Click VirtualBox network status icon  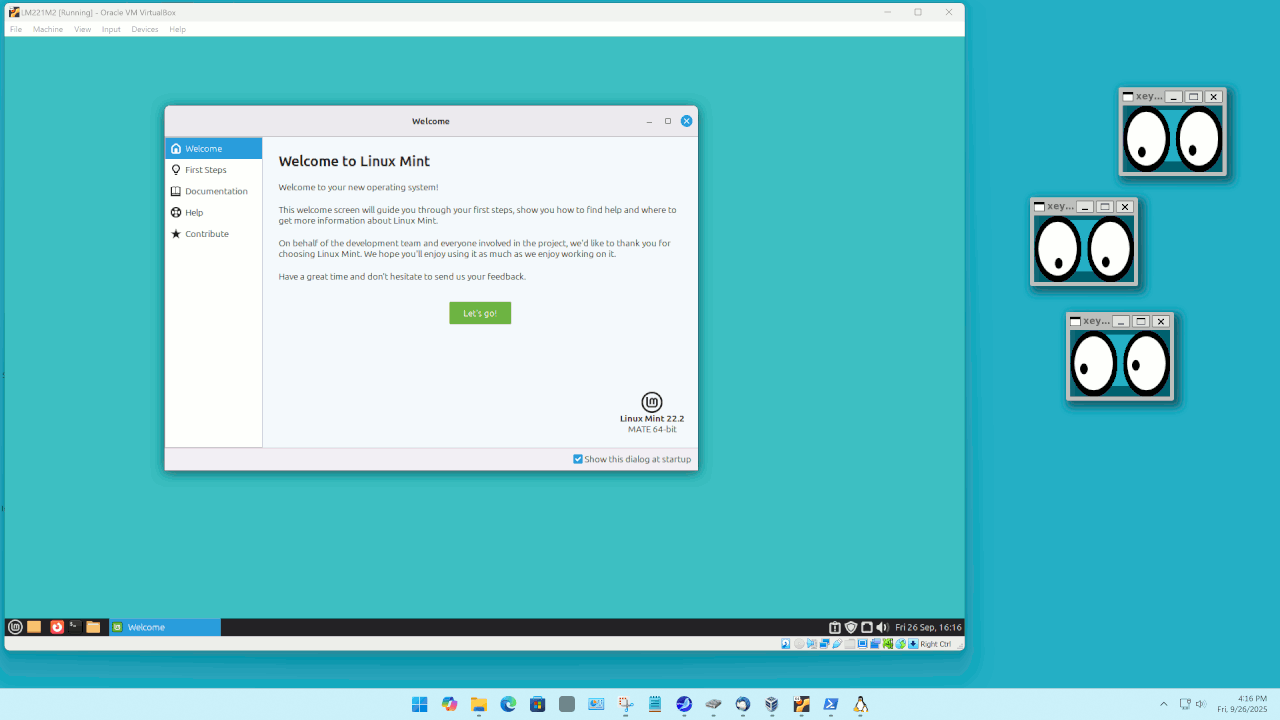click(825, 644)
